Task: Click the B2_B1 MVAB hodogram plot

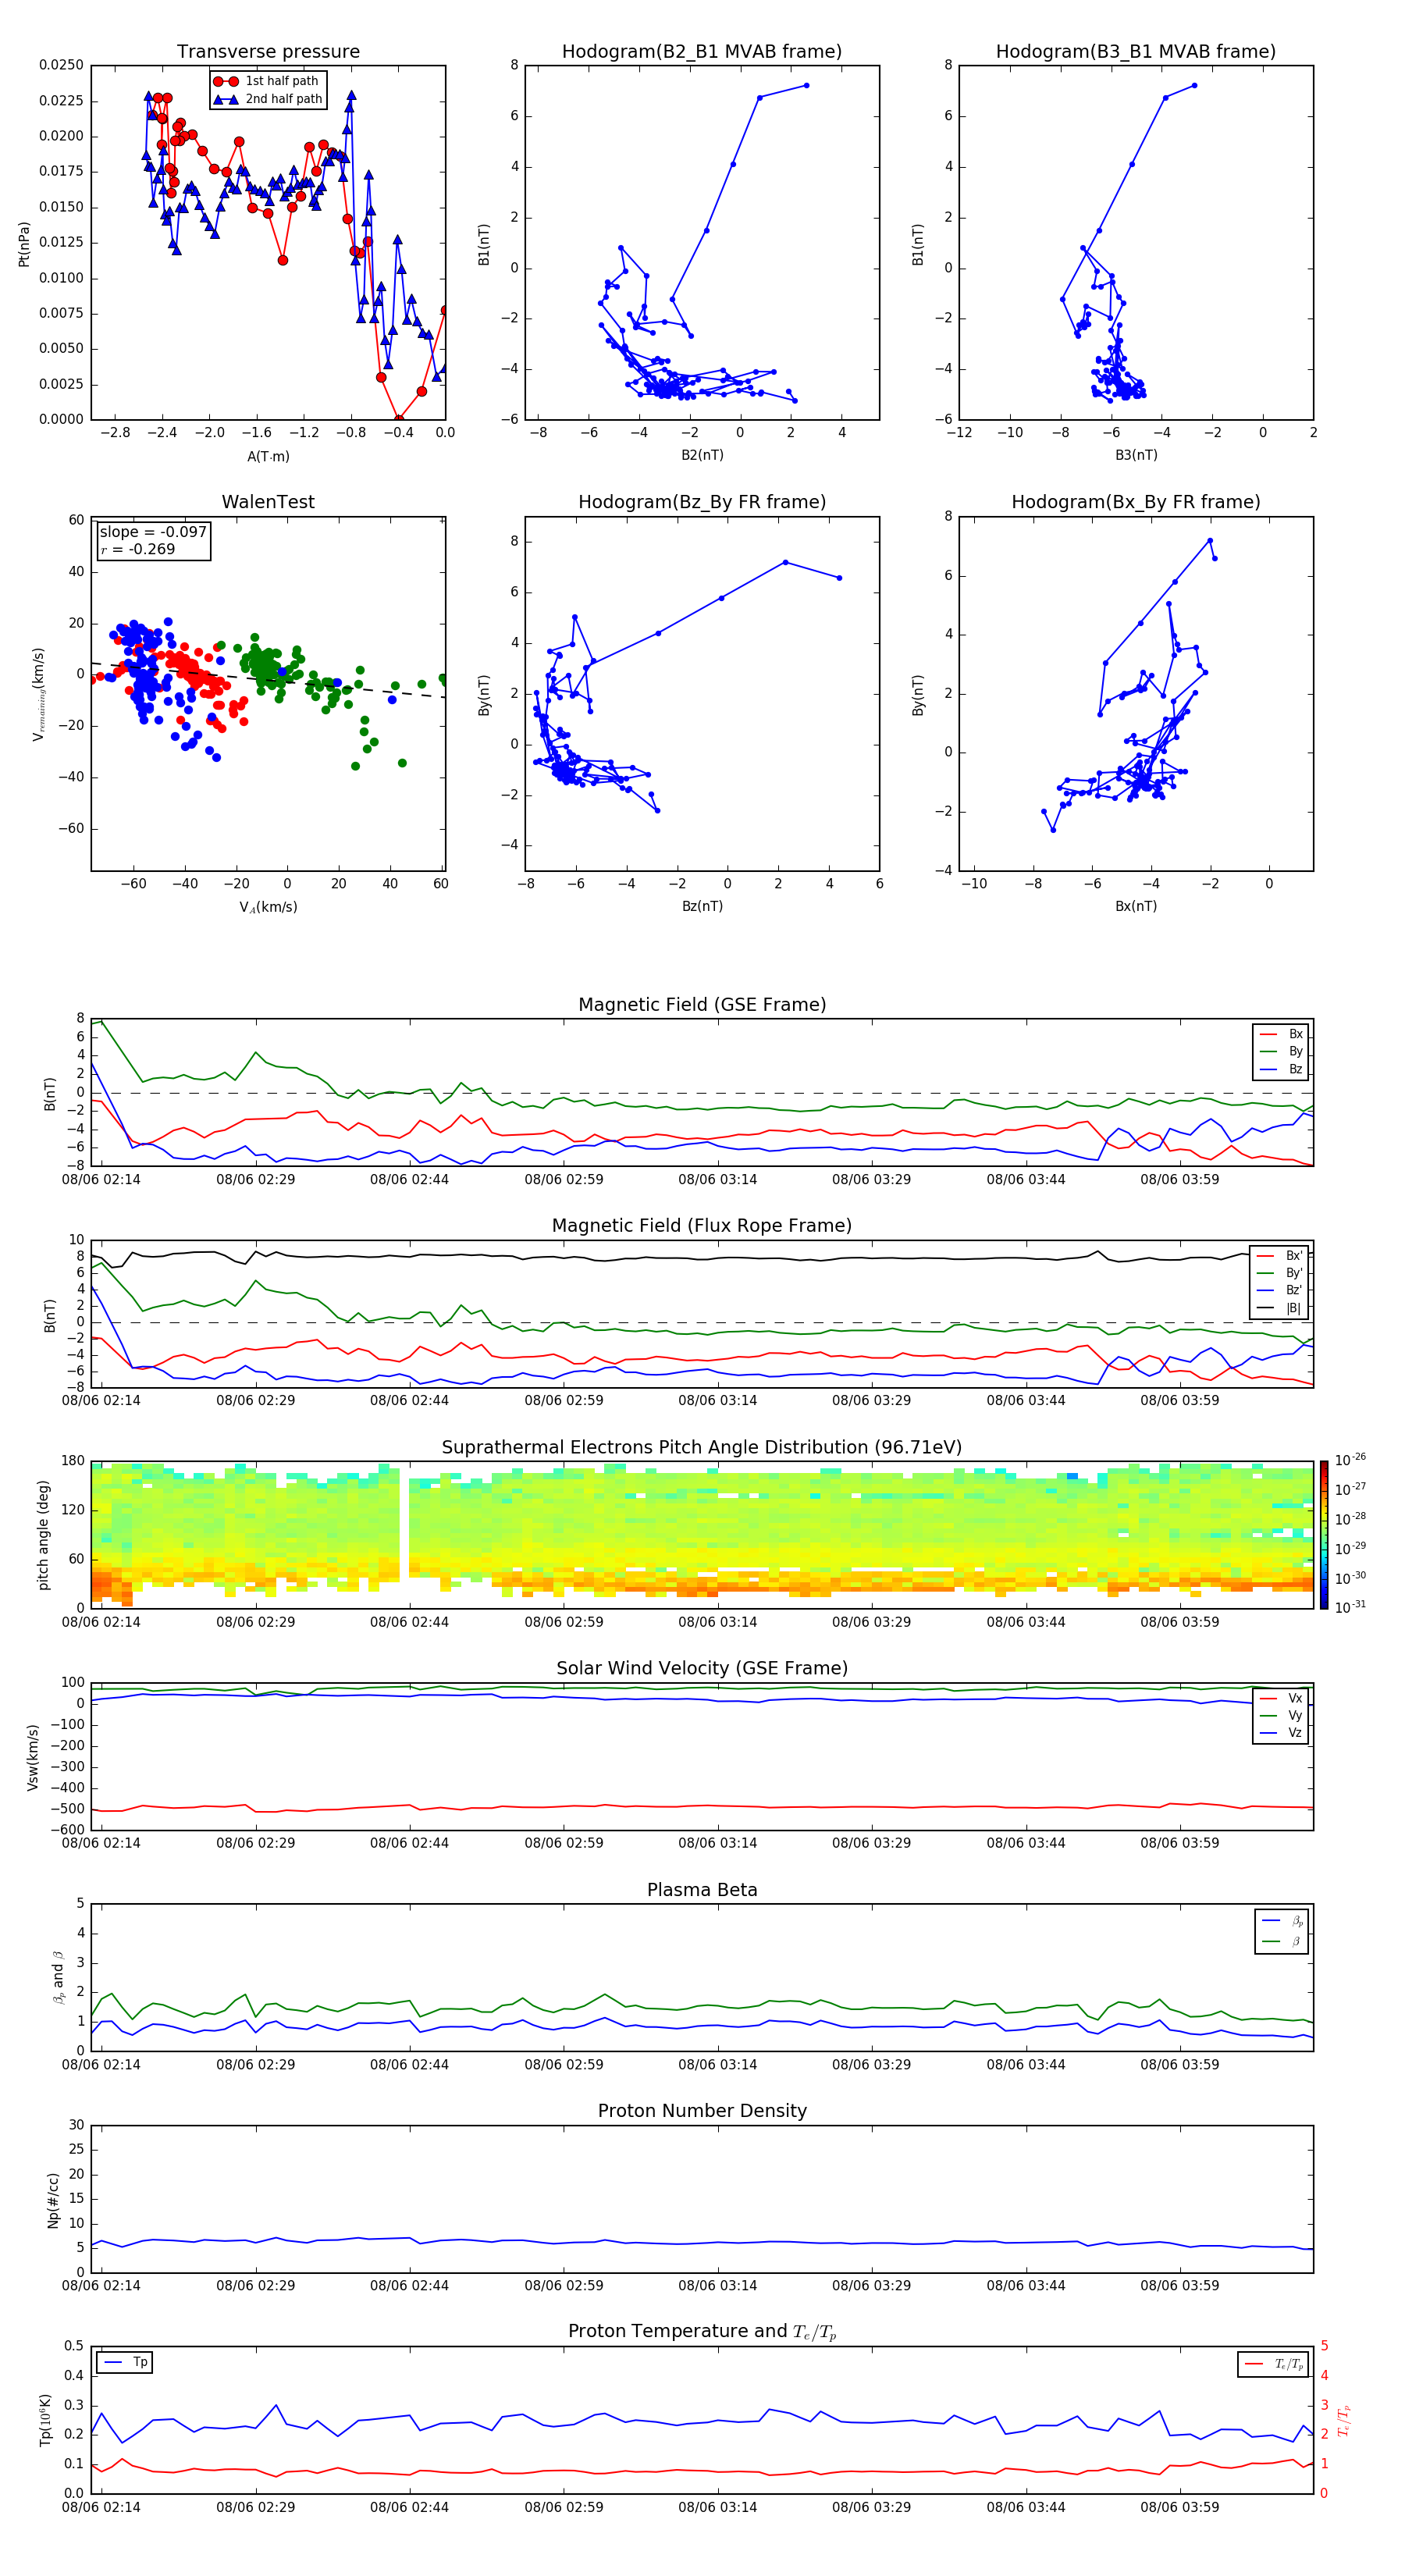Action: click(x=702, y=243)
